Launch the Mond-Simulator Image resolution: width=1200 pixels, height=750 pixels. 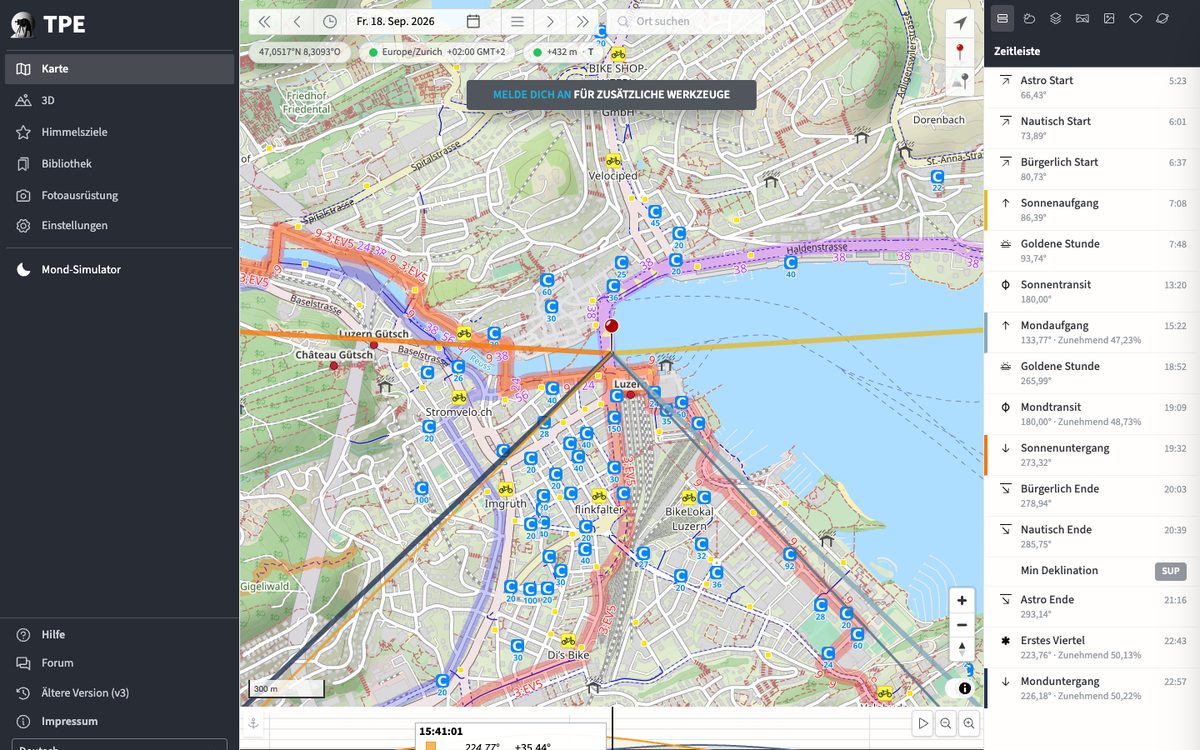(x=119, y=269)
